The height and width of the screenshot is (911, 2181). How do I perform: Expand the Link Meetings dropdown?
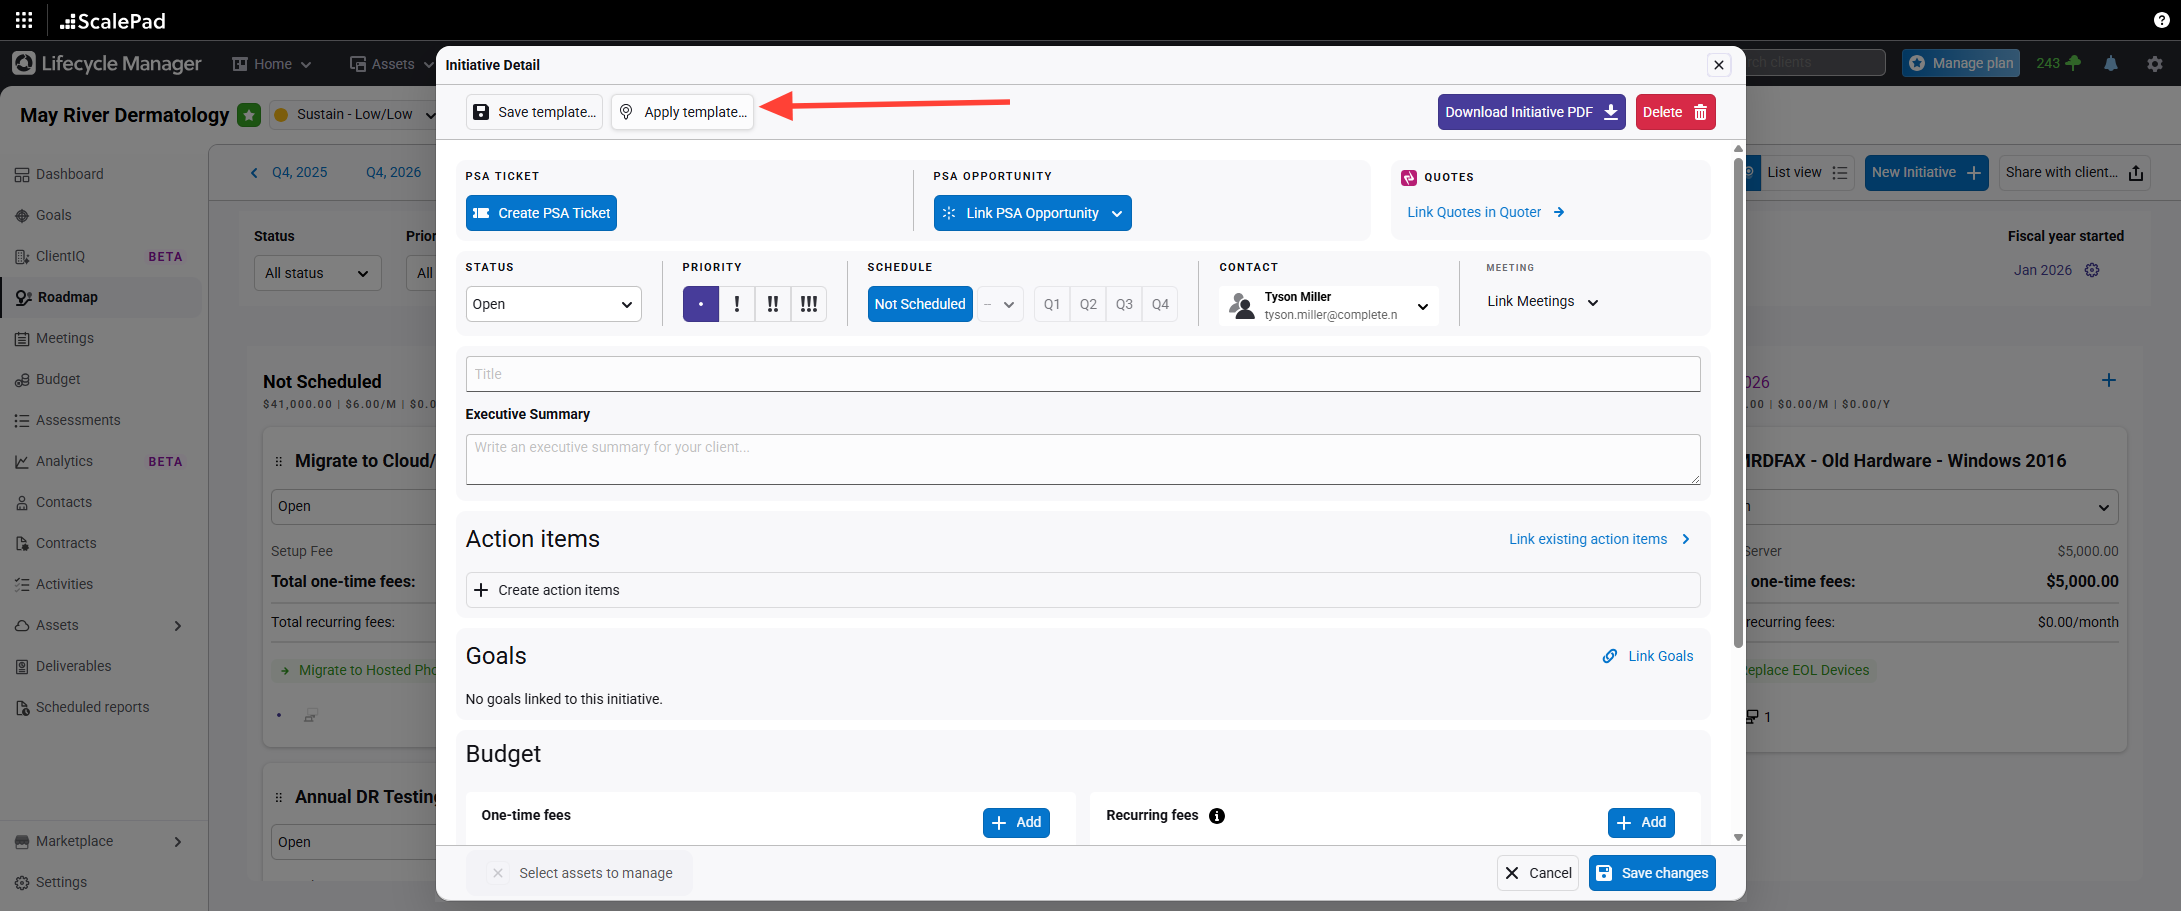(1542, 302)
